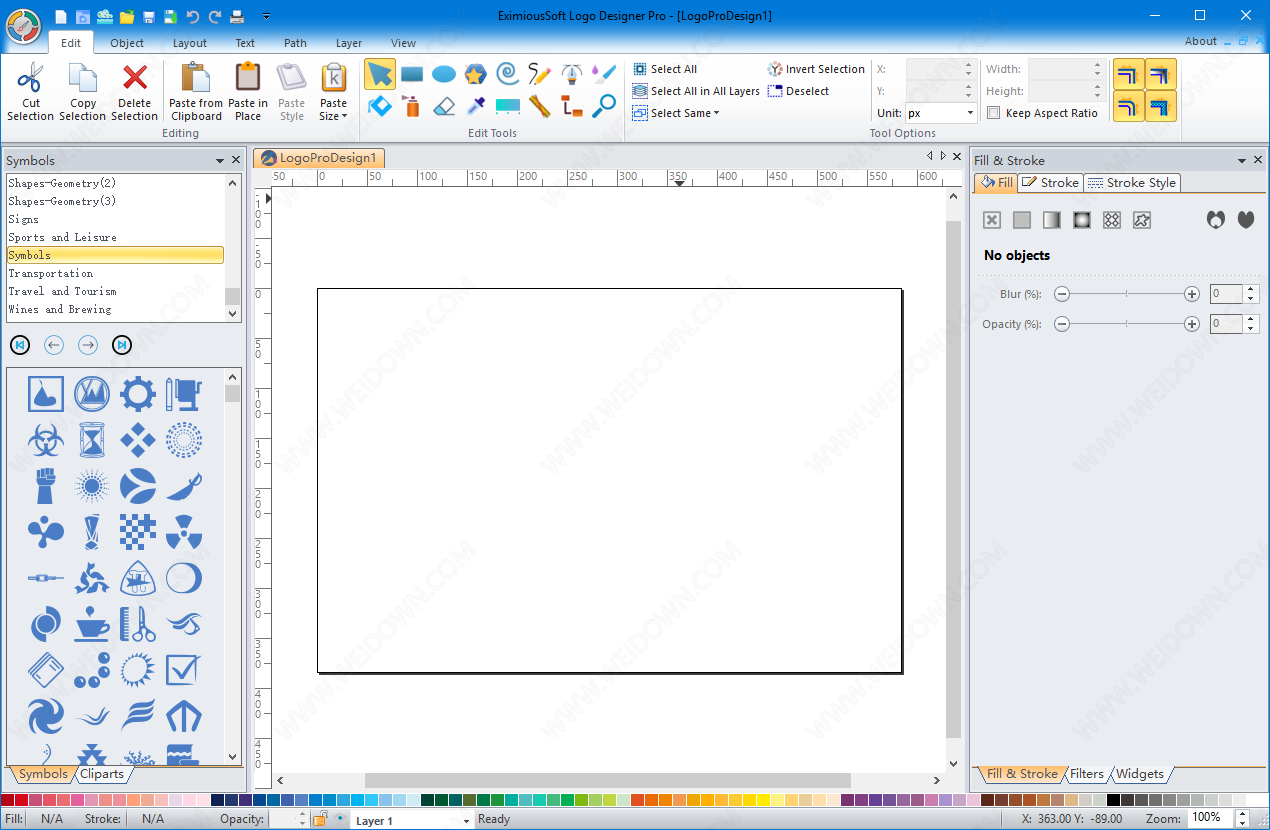Open the About link
The width and height of the screenshot is (1270, 830).
tap(1201, 41)
